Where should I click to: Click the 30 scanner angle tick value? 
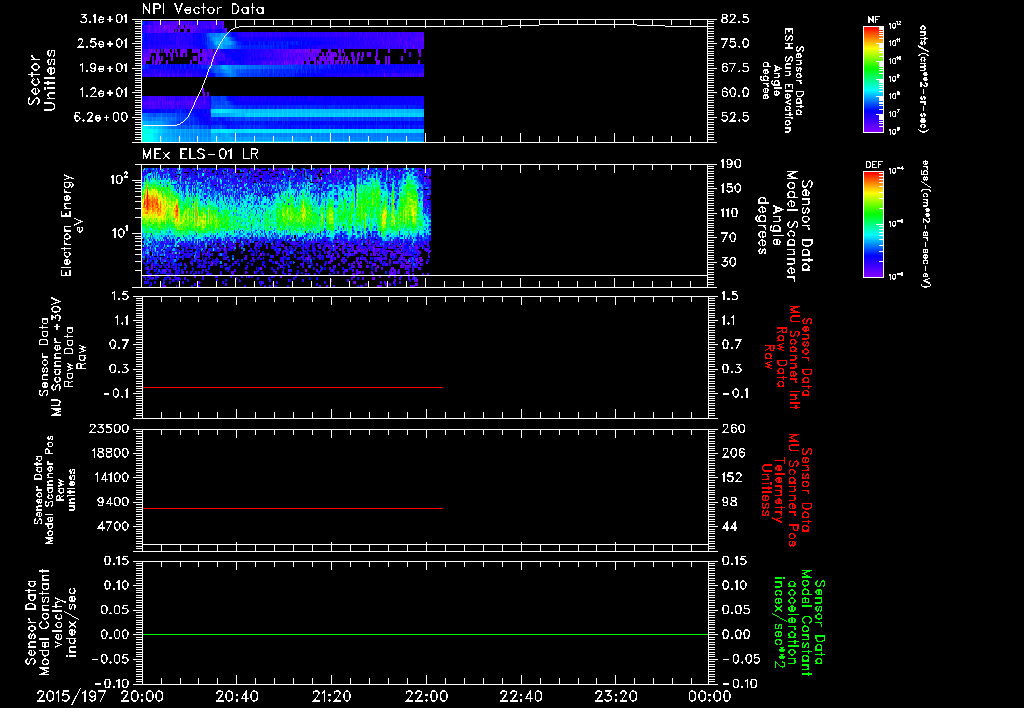coord(728,262)
